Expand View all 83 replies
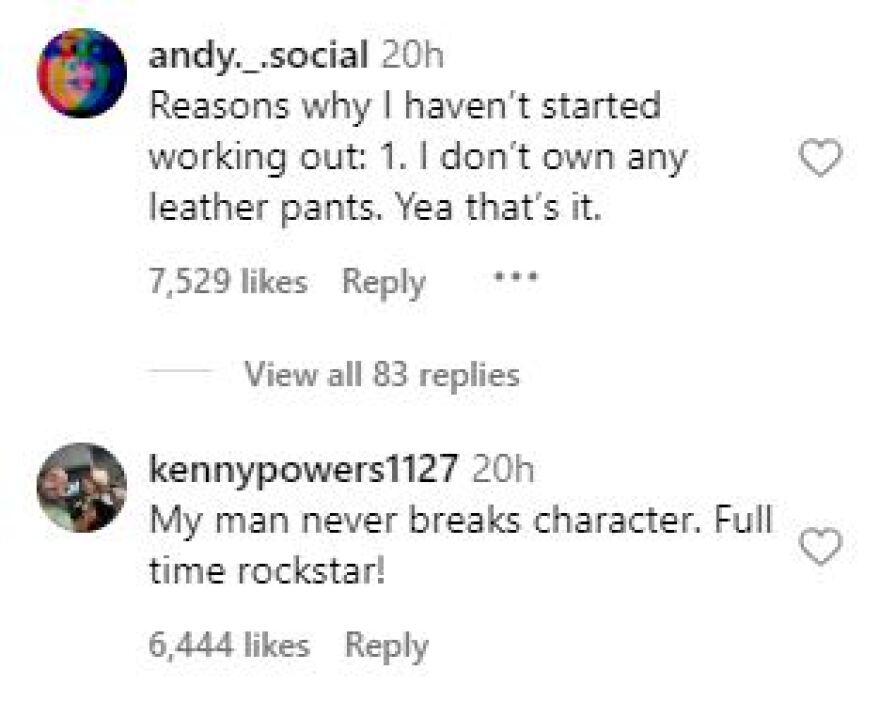The image size is (880, 716). point(382,375)
